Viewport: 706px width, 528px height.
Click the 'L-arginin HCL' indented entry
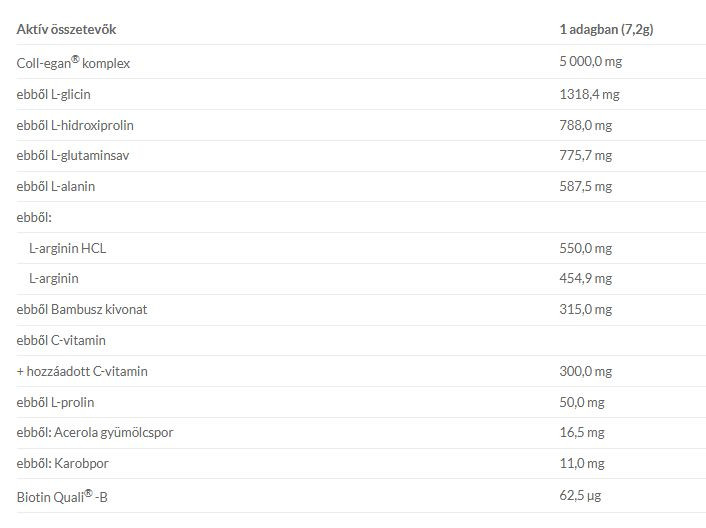pos(68,248)
